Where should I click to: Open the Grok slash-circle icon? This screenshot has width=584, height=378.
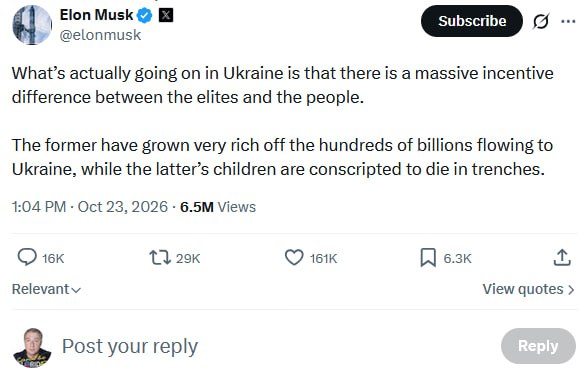coord(540,21)
